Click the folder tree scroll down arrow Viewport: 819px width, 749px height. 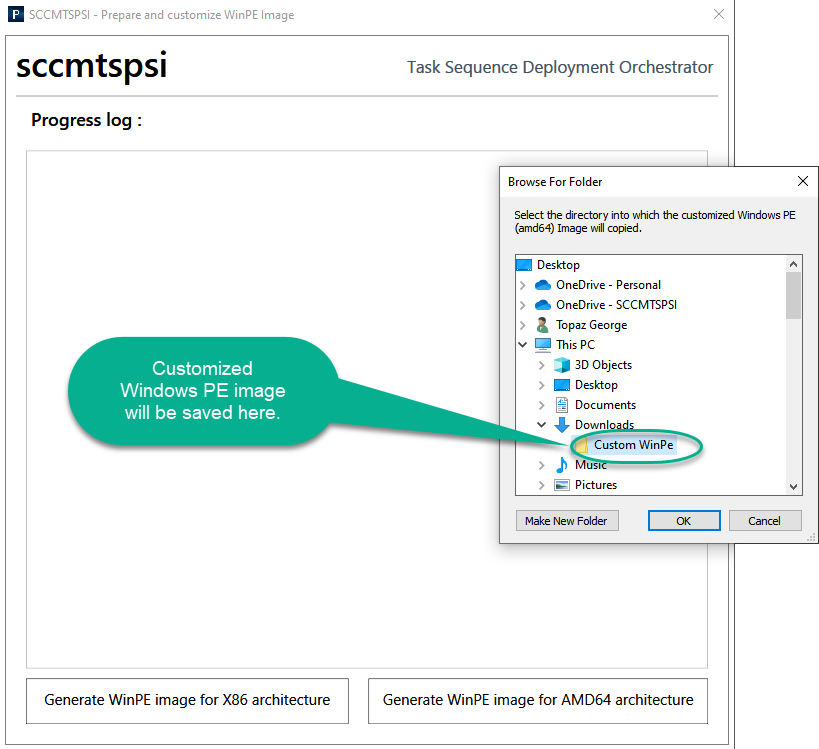click(x=793, y=486)
